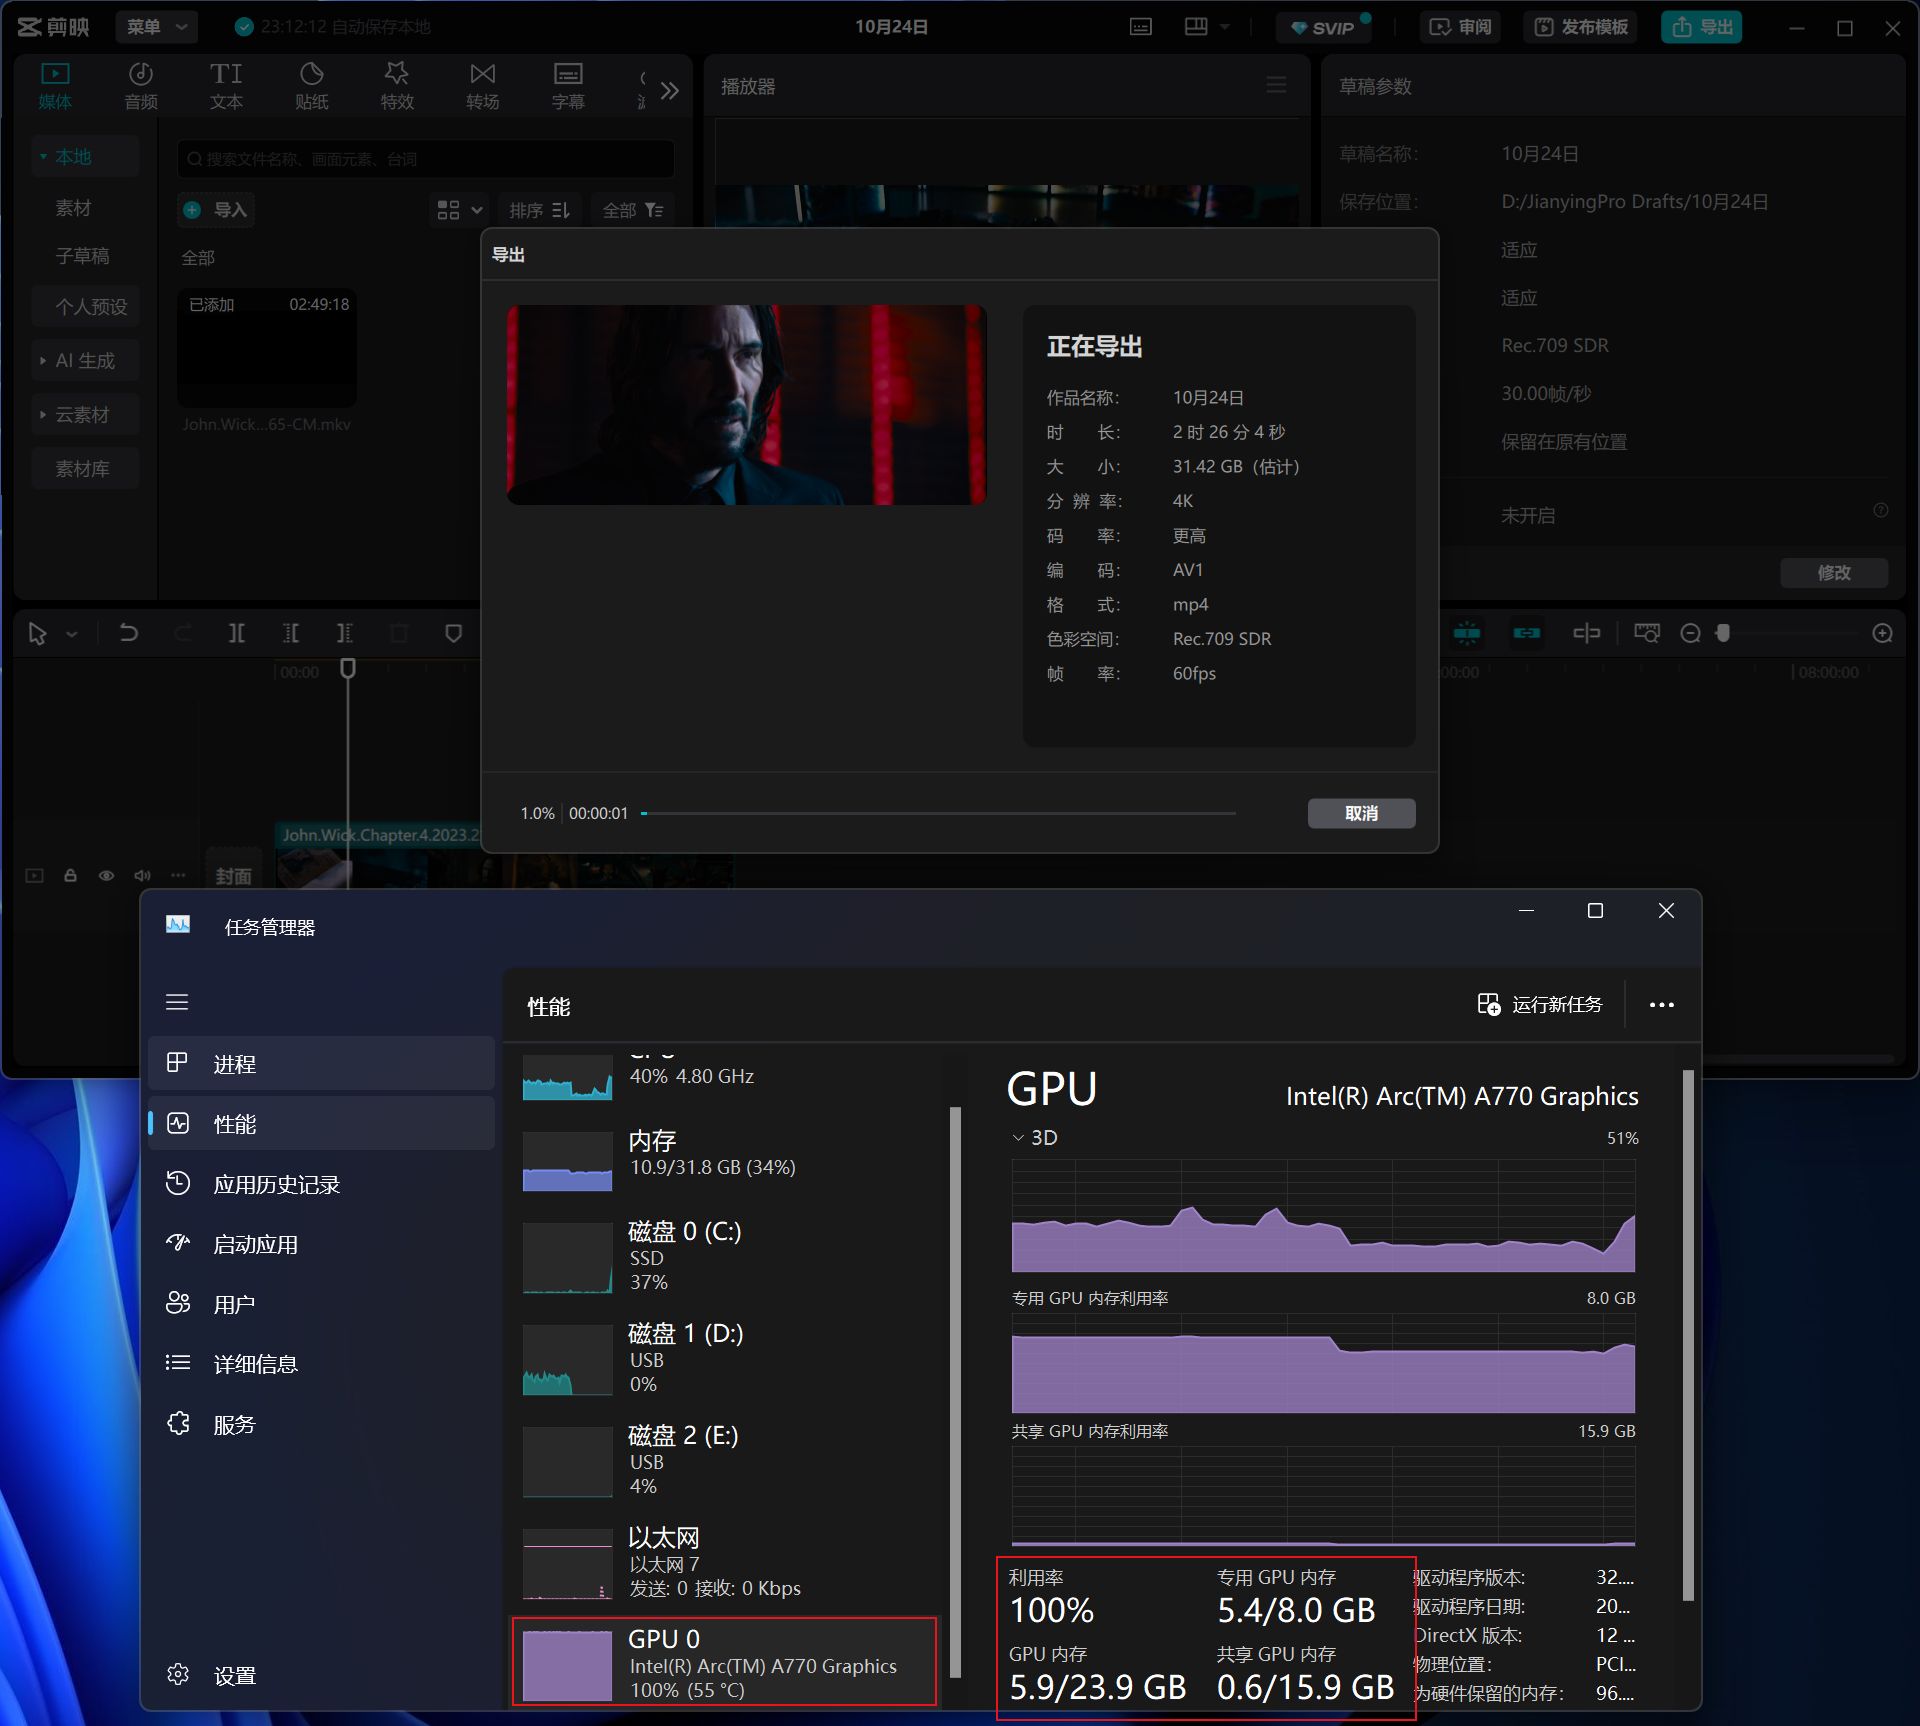Open Task Manager hamburger navigation menu

coord(177,1002)
